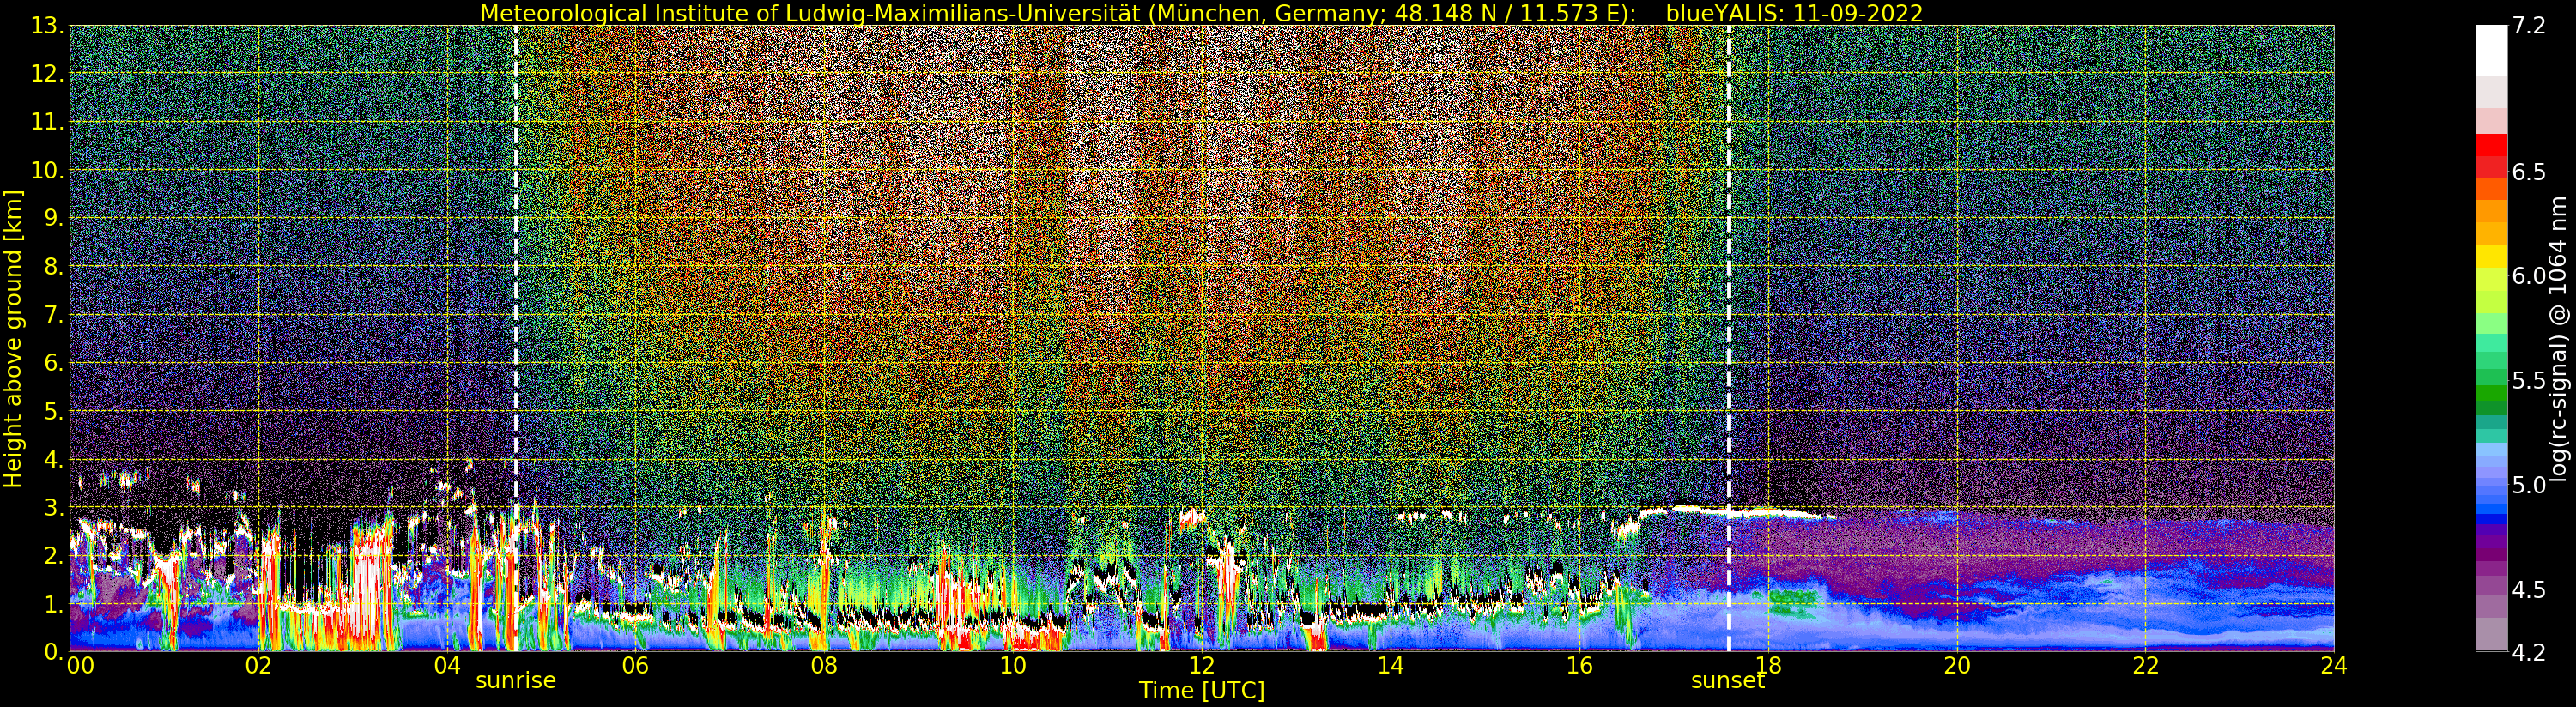Viewport: 2576px width, 707px height.
Task: Click time axis tick '08'
Action: (x=824, y=666)
